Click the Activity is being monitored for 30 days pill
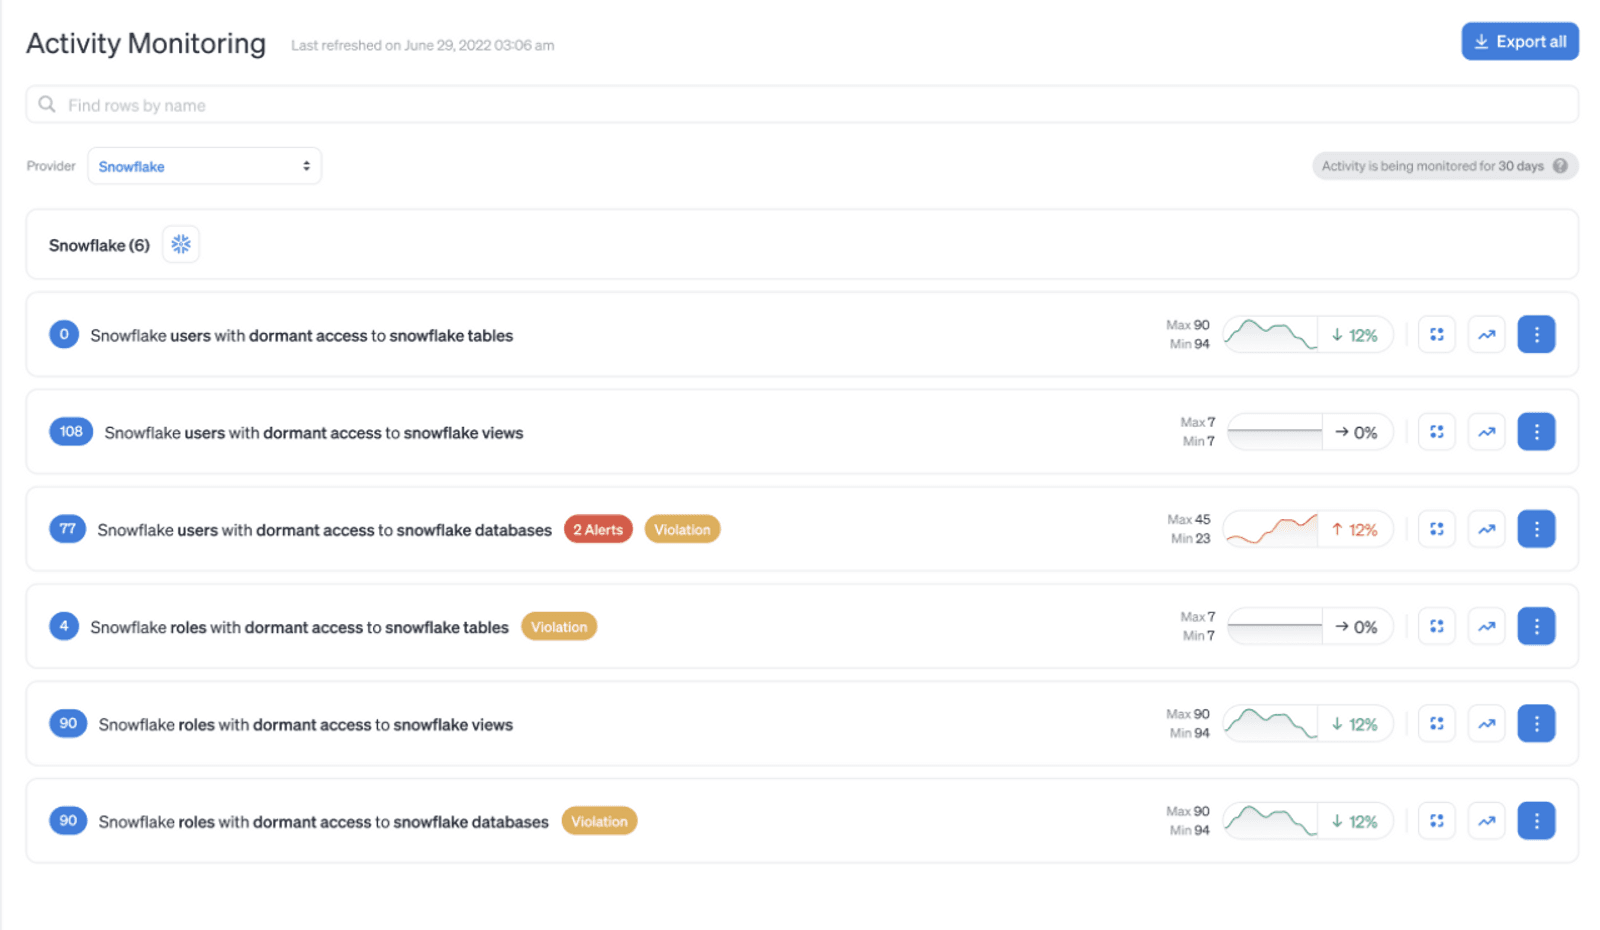This screenshot has height=930, width=1600. point(1444,166)
